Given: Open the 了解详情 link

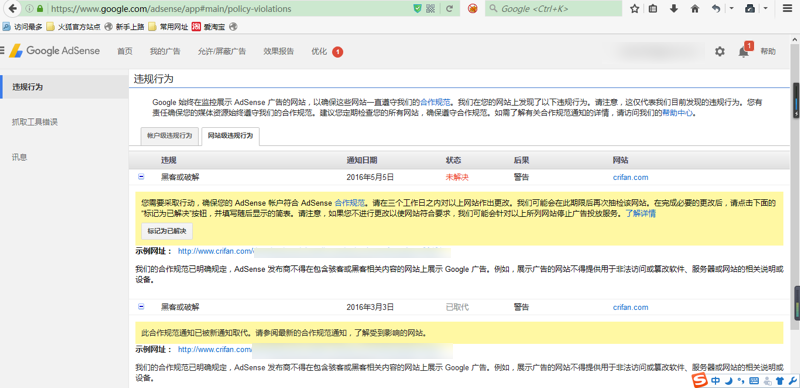Looking at the screenshot, I should [641, 213].
